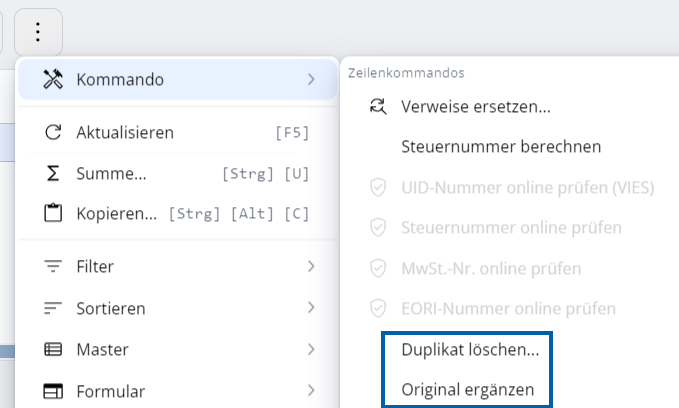This screenshot has height=408, width=679.
Task: Click the Aktualisieren refresh icon
Action: (53, 132)
